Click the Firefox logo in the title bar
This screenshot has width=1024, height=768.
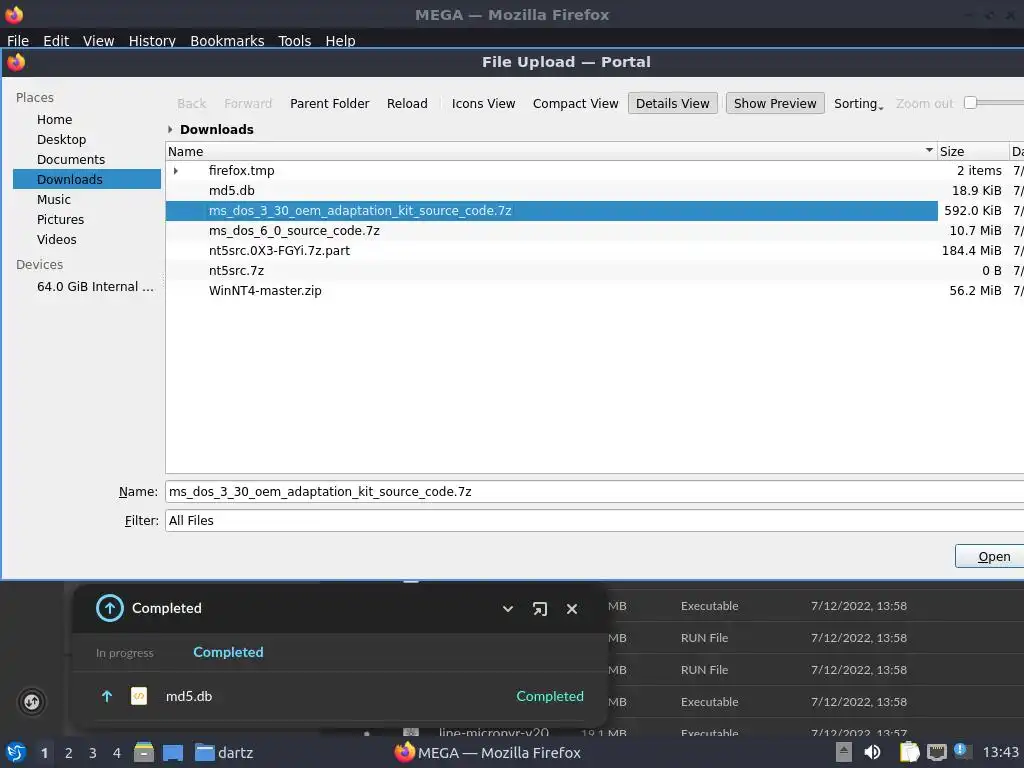pos(14,14)
